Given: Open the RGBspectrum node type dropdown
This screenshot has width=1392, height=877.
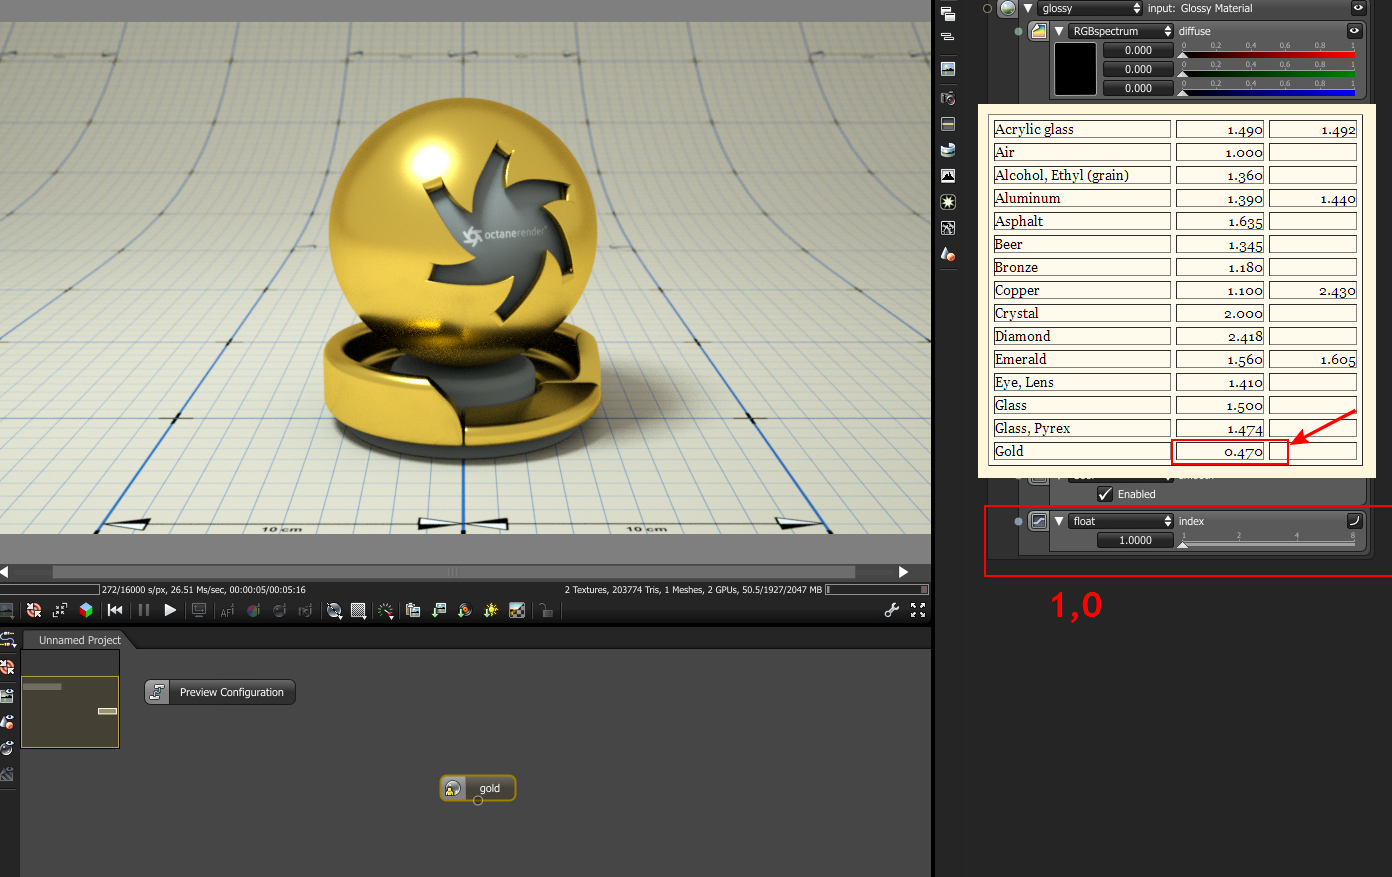Looking at the screenshot, I should coord(1120,31).
